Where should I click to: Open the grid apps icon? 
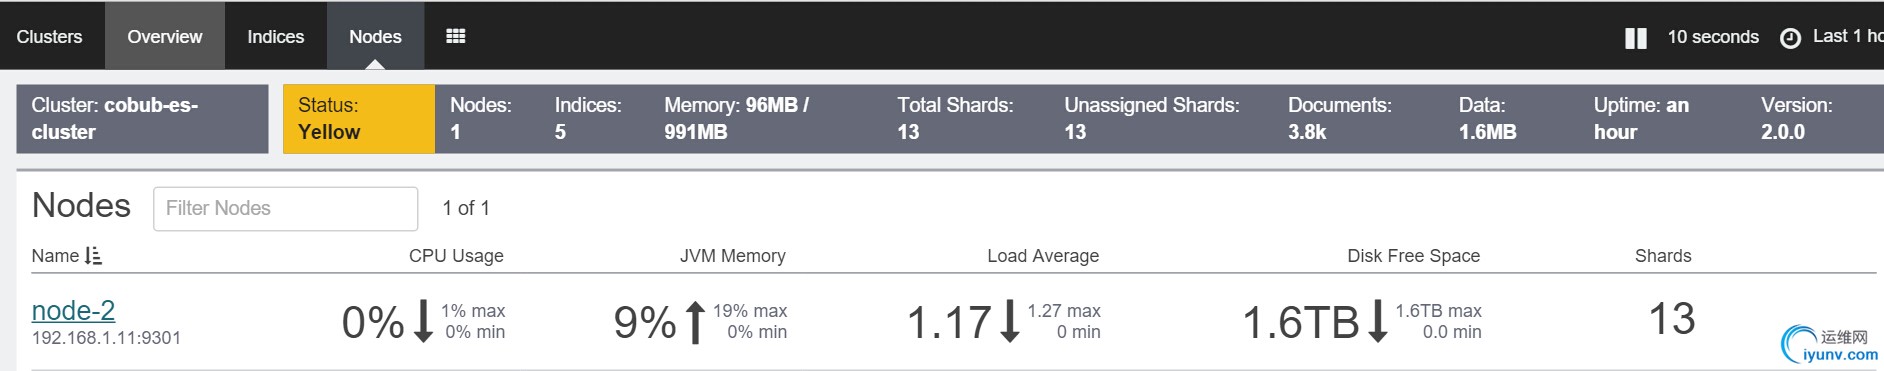(x=455, y=36)
